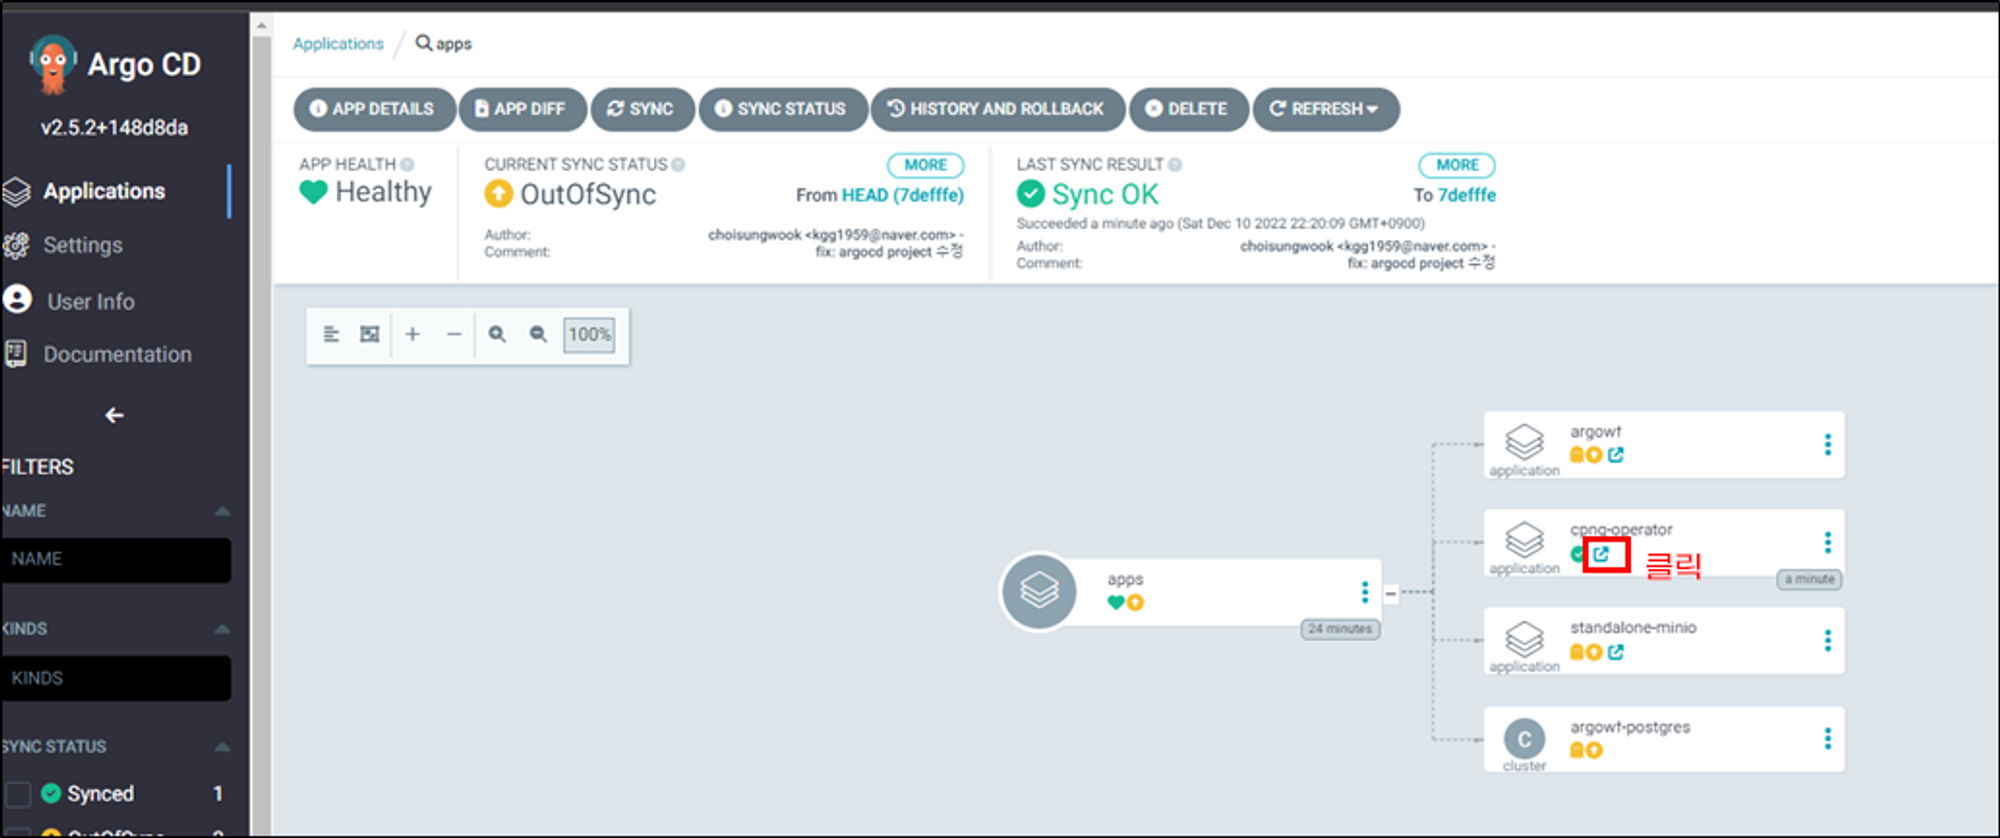Screen dimensions: 2000x838
Task: Open standalone-minio three-dot menu
Action: [1828, 640]
